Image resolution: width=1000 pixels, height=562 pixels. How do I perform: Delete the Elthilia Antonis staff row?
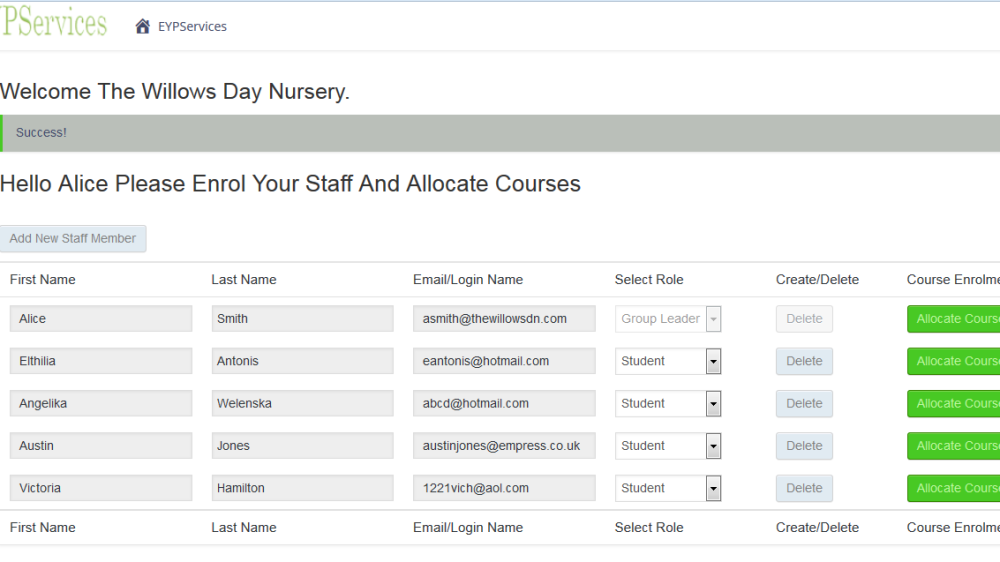pos(804,361)
